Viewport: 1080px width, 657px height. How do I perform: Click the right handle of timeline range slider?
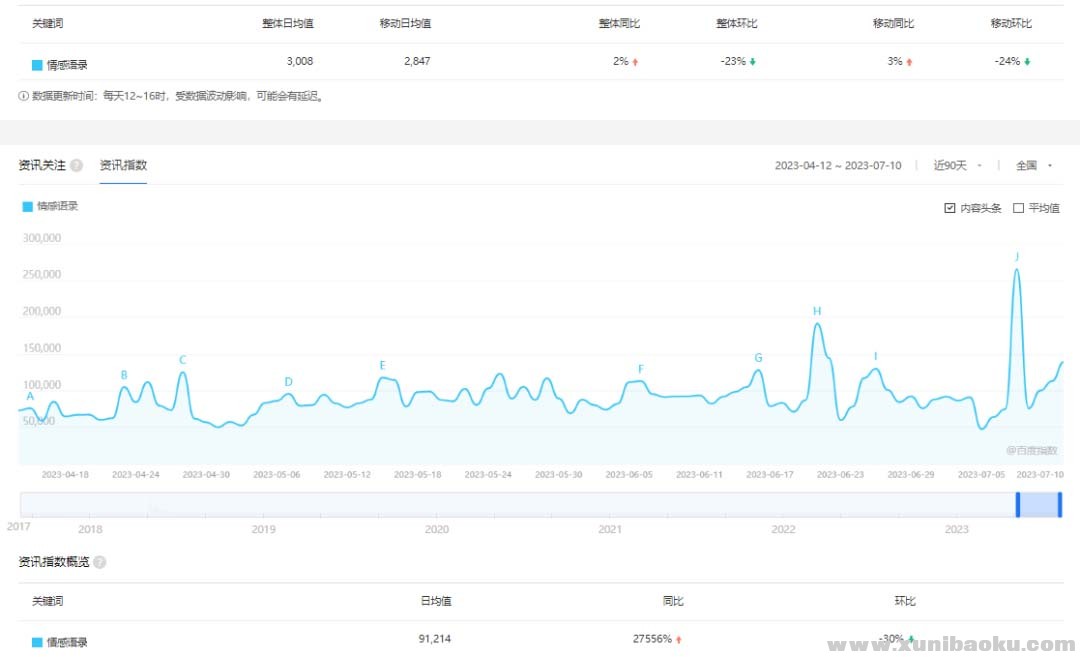[1060, 505]
